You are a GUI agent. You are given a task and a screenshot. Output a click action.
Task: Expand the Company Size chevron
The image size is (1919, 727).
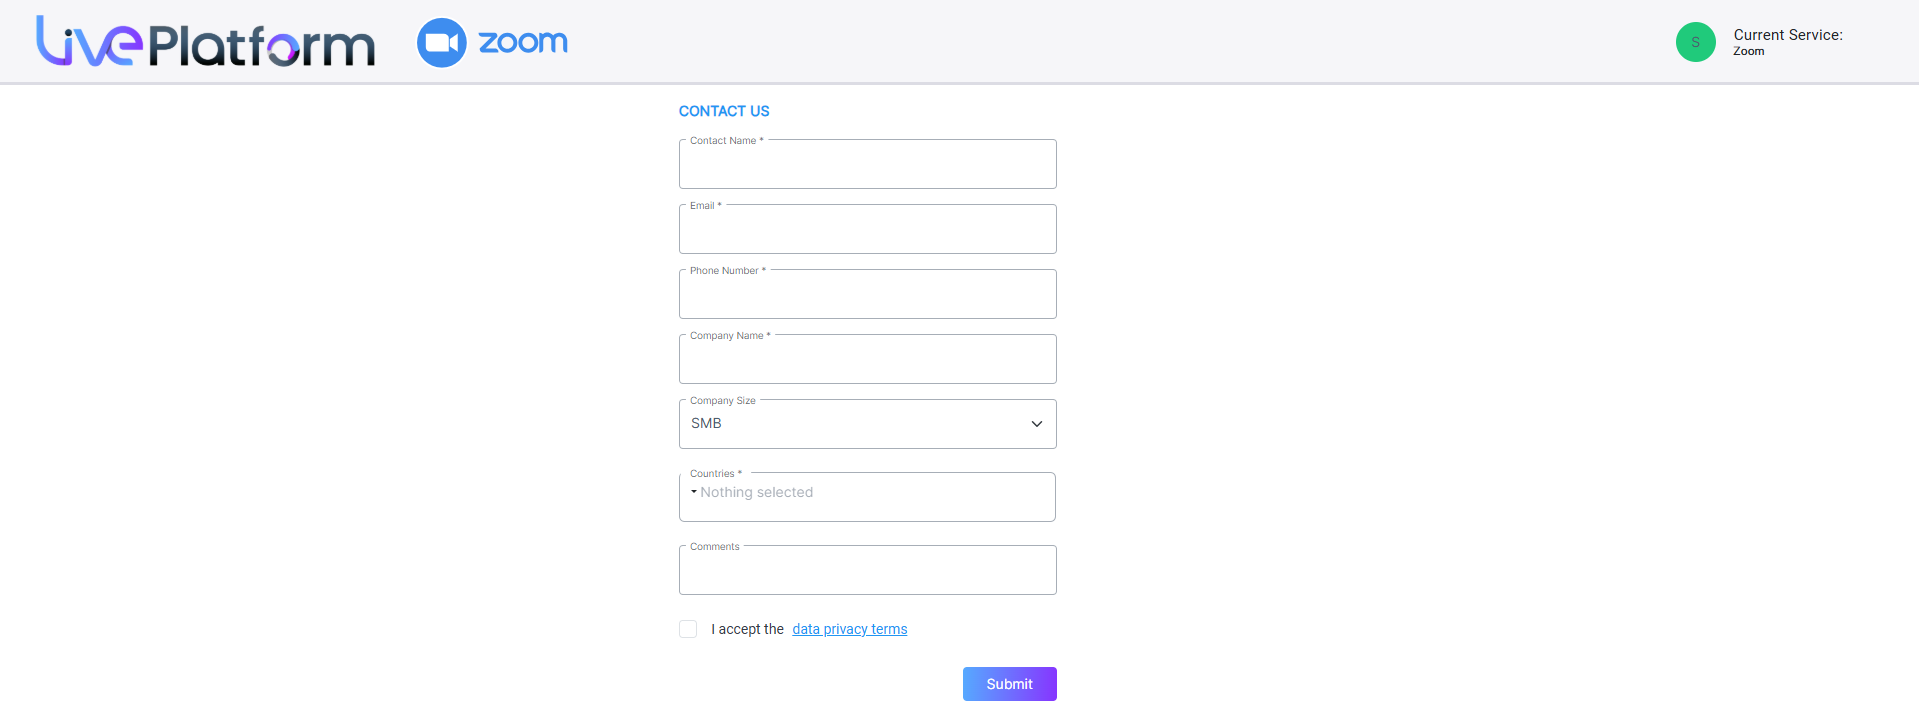1037,424
